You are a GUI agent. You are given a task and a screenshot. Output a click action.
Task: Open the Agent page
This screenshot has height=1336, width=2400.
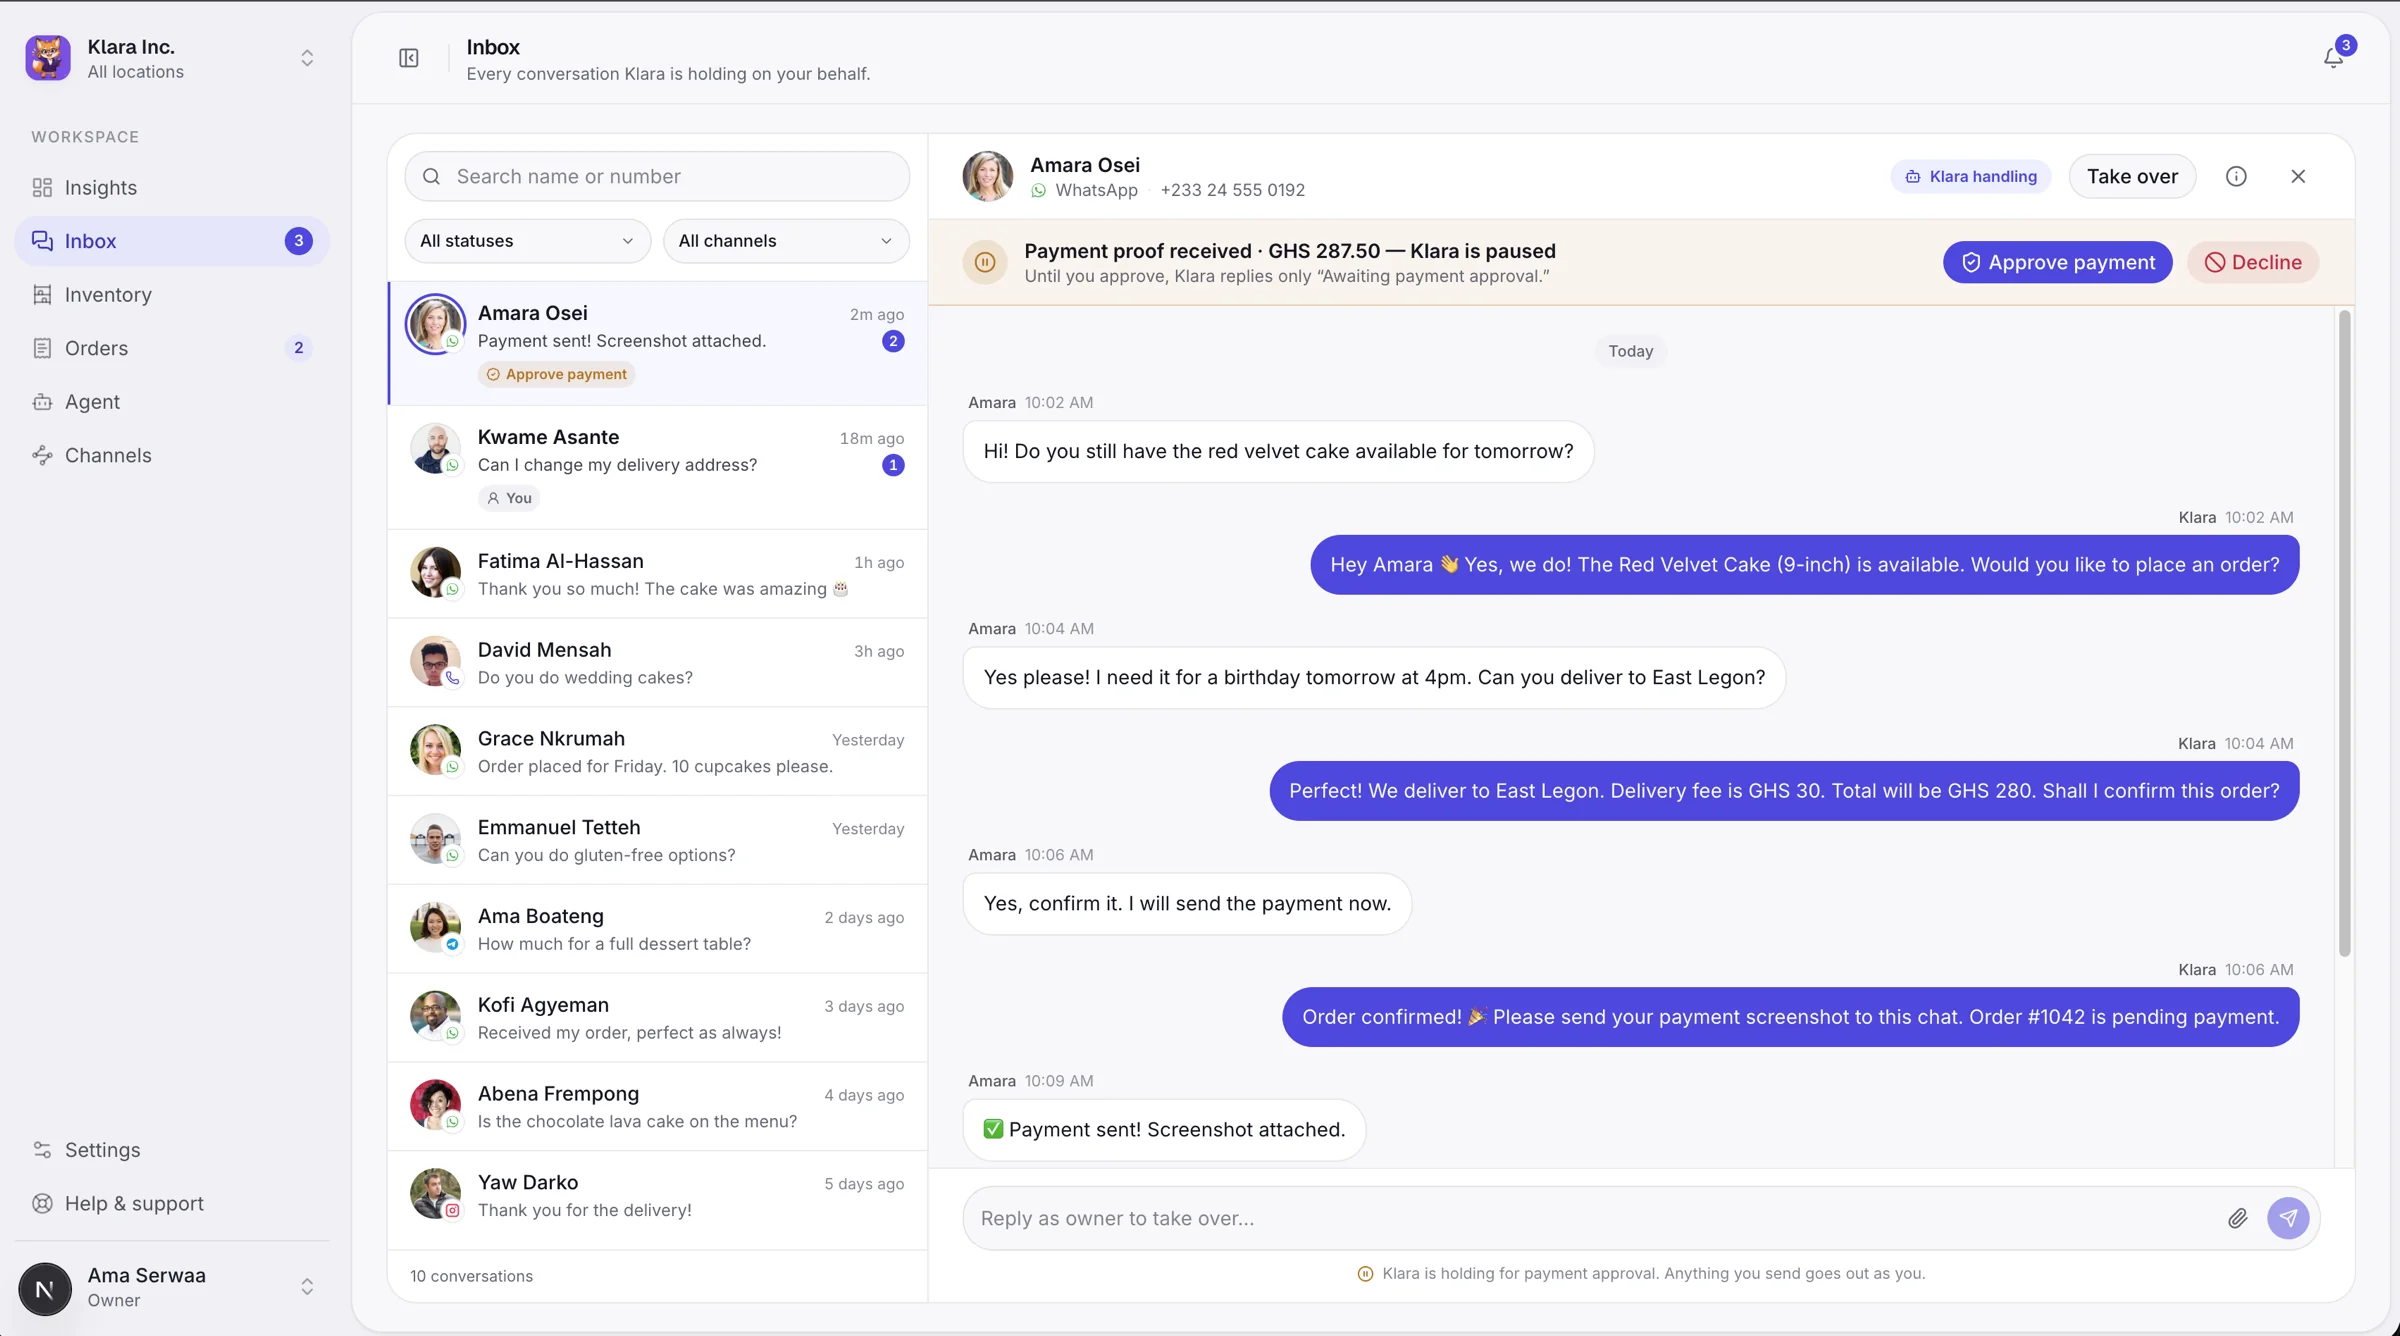172,401
